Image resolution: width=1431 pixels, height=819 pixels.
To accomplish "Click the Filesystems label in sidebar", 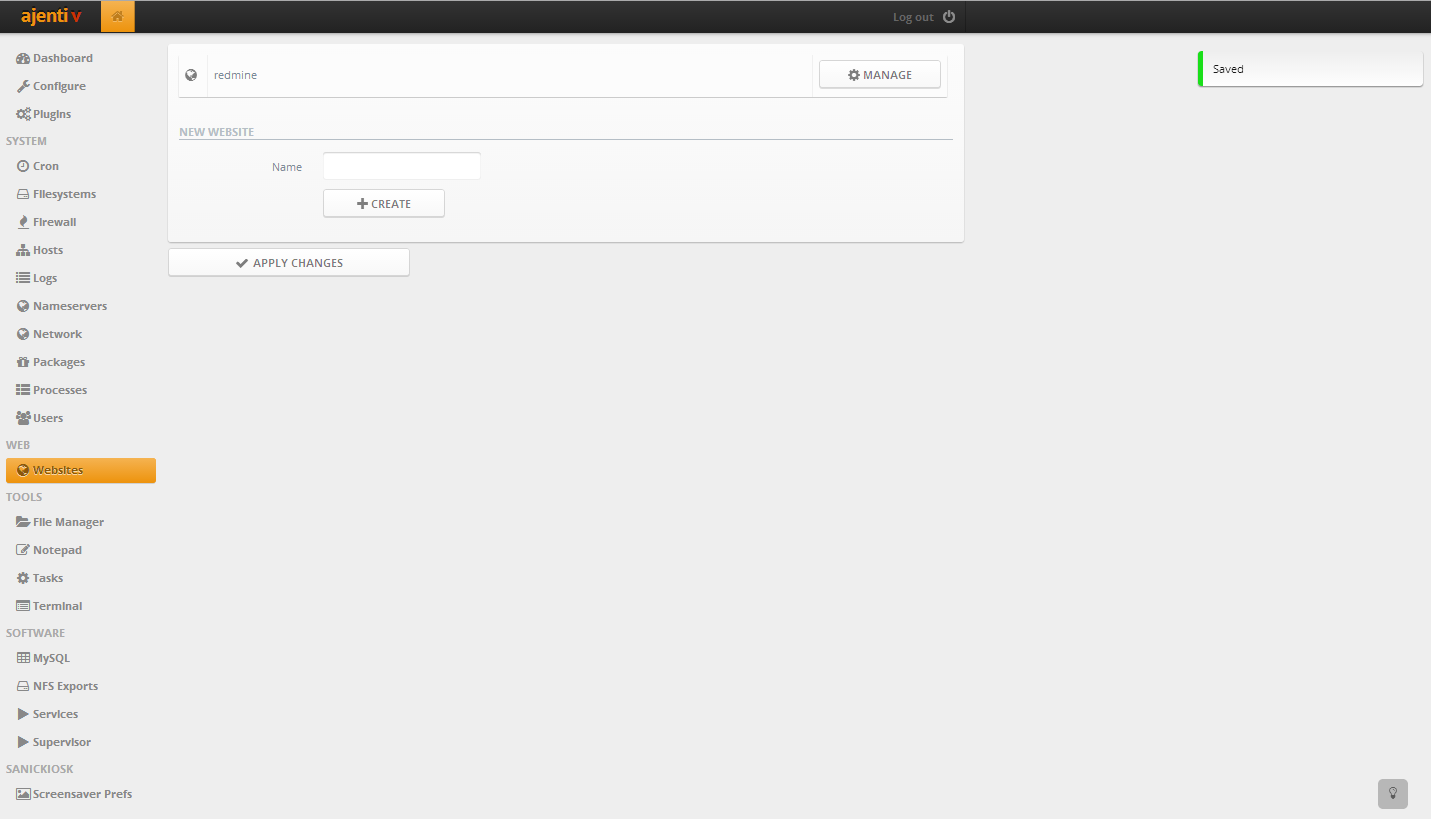I will [65, 194].
